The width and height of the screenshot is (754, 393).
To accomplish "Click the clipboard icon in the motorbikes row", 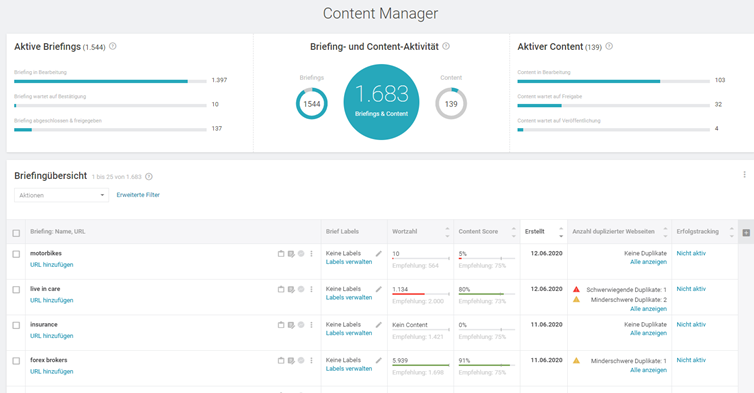I will [x=281, y=254].
